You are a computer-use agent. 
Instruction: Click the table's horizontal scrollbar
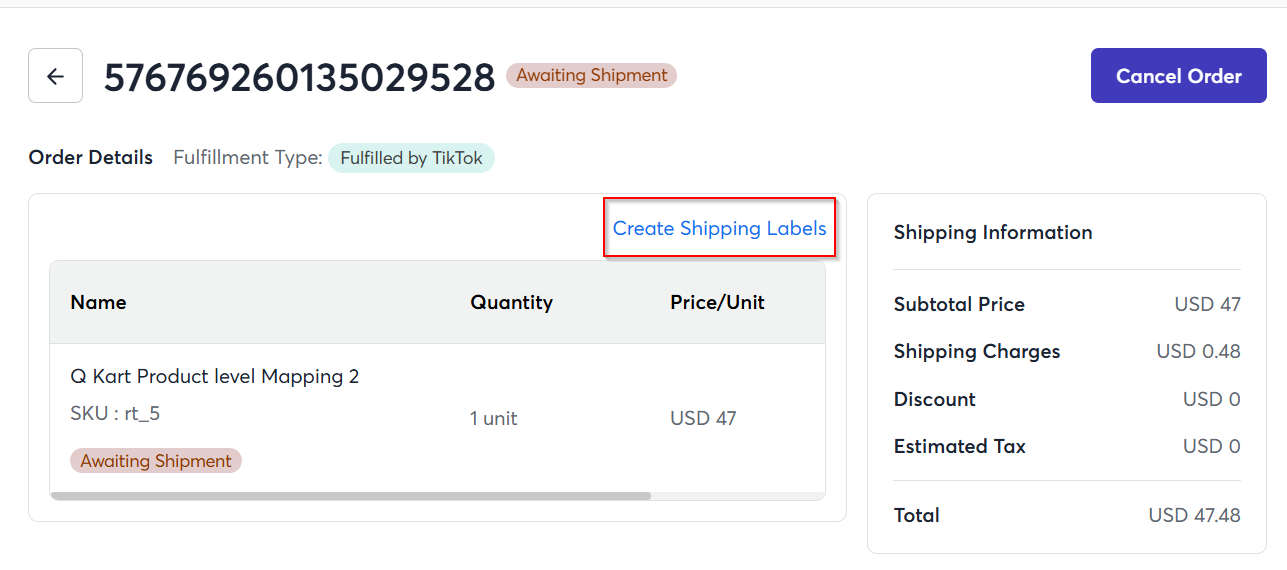[350, 495]
